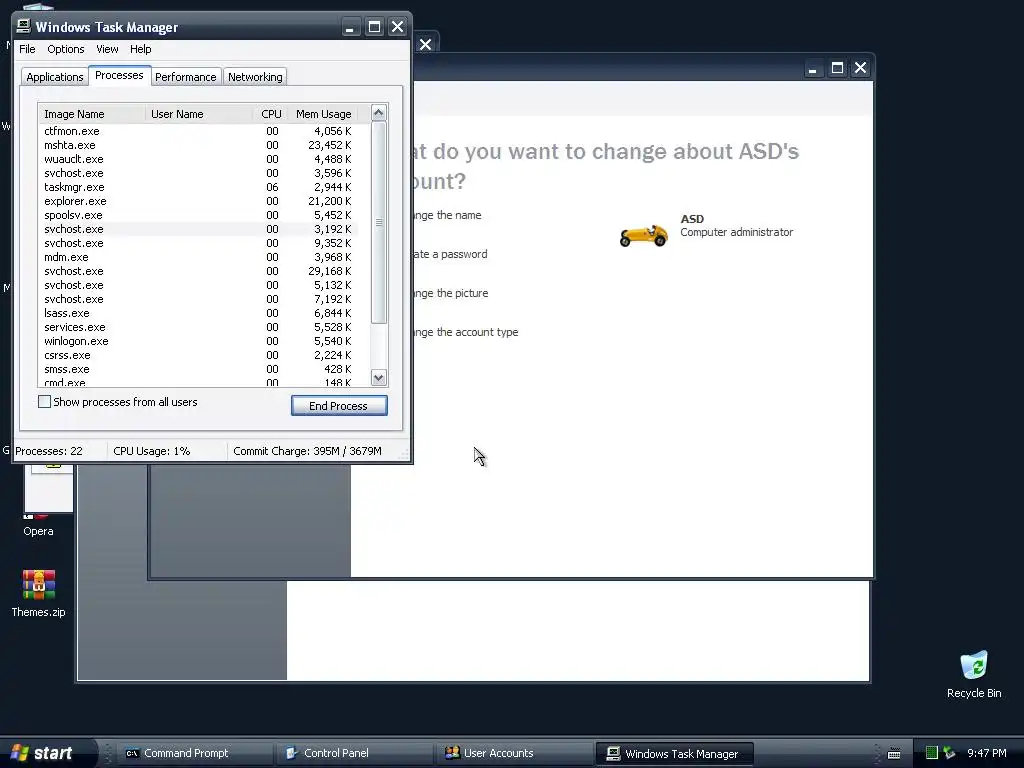Select the lsass.exe process row
The width and height of the screenshot is (1024, 768).
198,313
